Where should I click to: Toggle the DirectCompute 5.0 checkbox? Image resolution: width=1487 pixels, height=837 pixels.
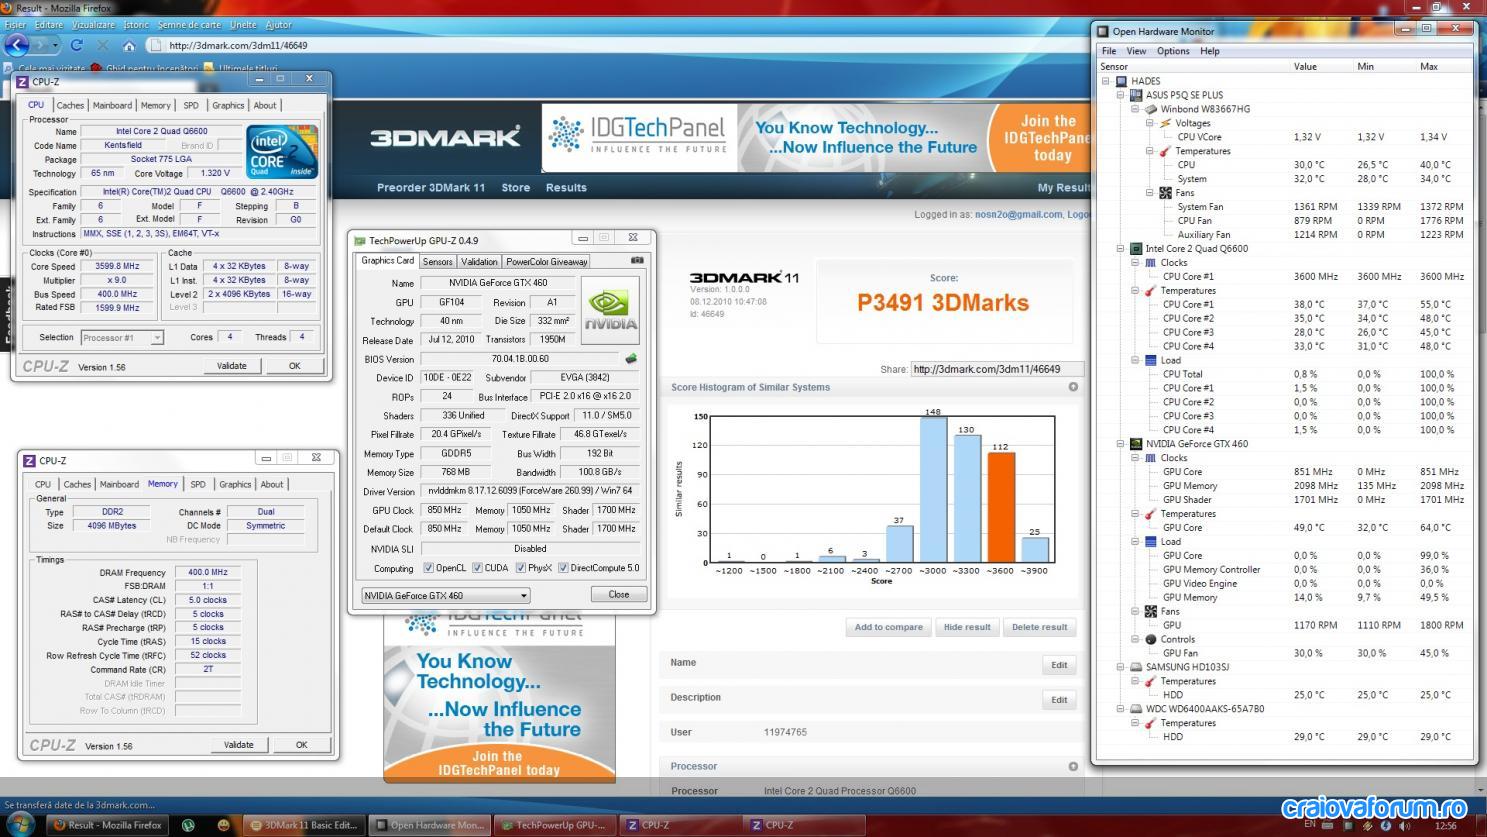pos(562,568)
